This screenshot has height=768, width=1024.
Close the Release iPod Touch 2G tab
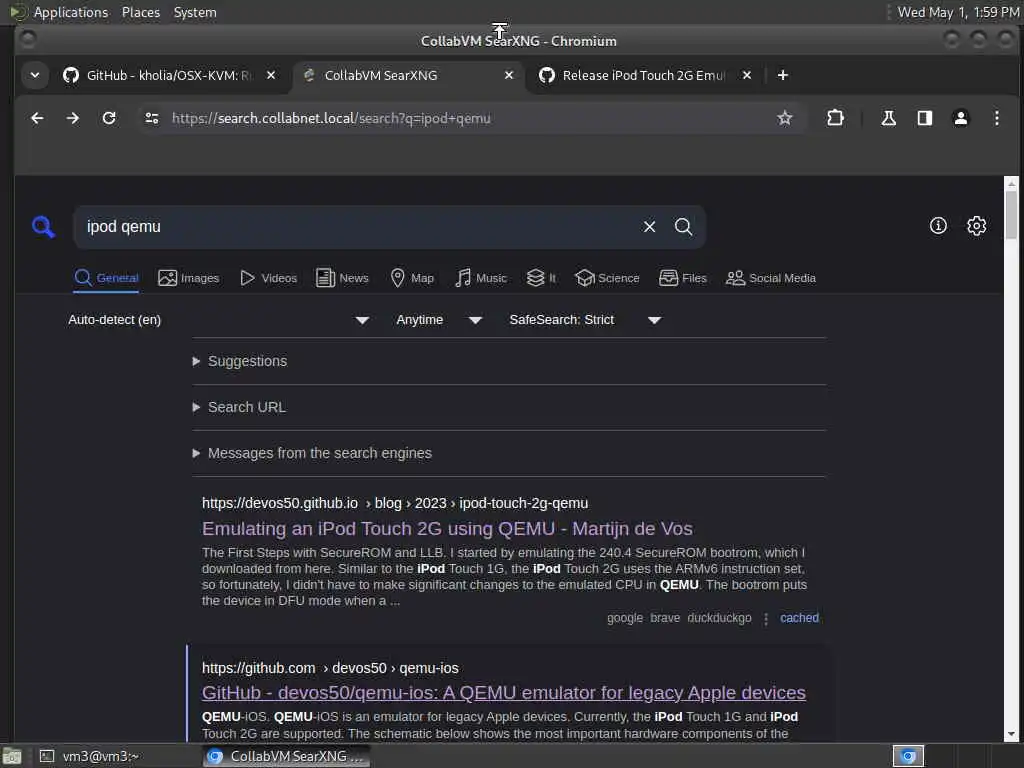pyautogui.click(x=746, y=75)
